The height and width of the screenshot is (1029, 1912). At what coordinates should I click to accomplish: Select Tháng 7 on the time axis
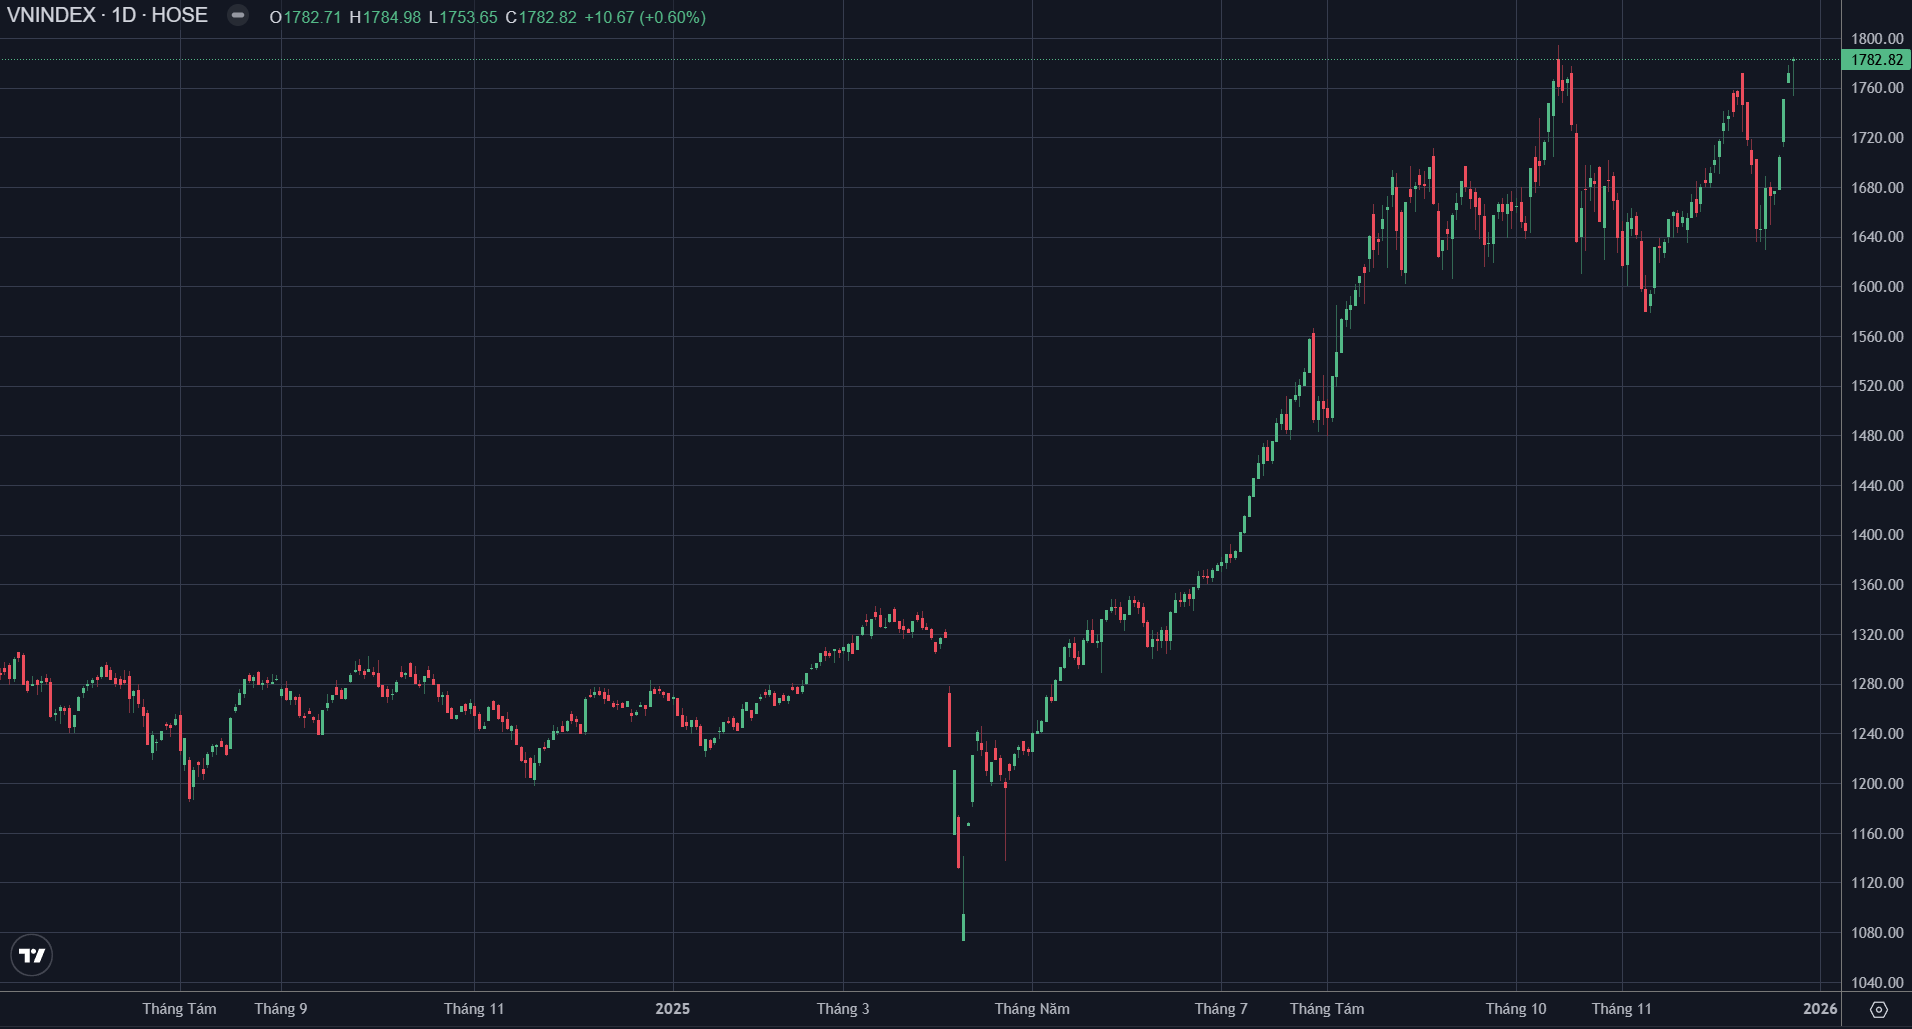click(1220, 1009)
